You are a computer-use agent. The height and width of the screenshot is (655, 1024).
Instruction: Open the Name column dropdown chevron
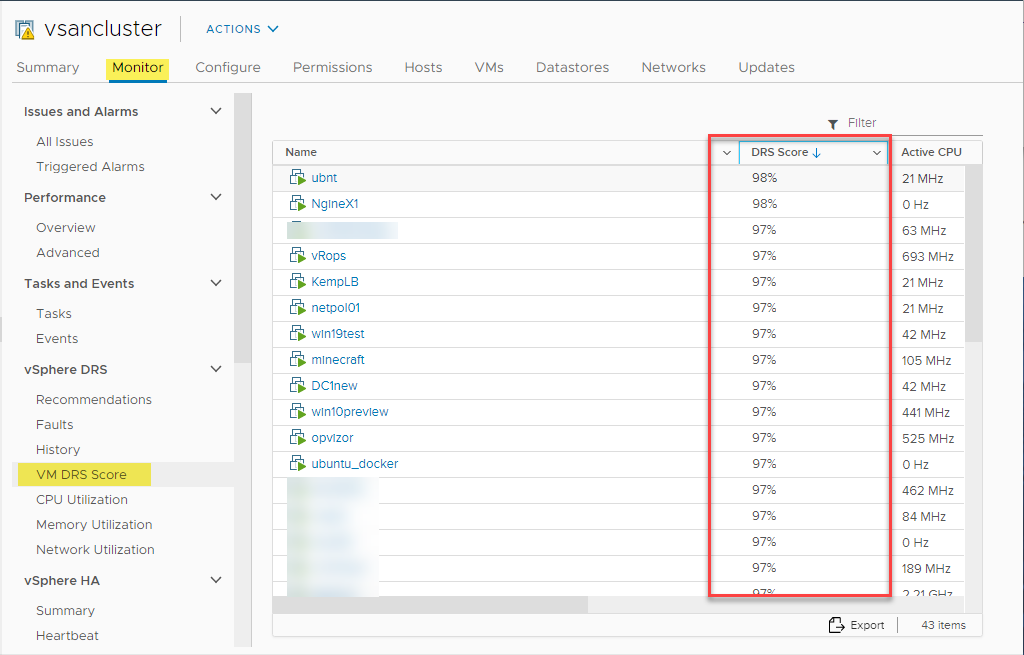(726, 153)
